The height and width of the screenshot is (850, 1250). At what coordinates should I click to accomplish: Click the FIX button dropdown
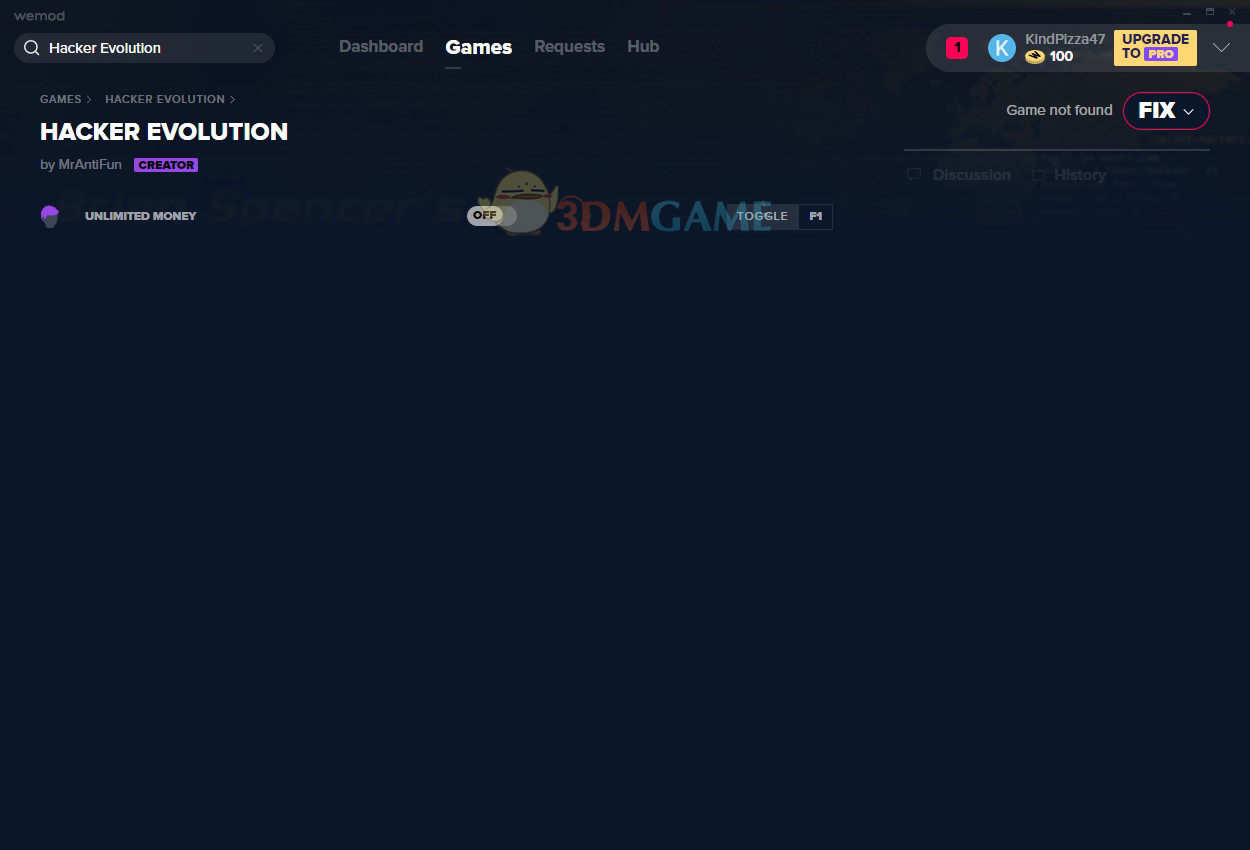coord(1166,111)
